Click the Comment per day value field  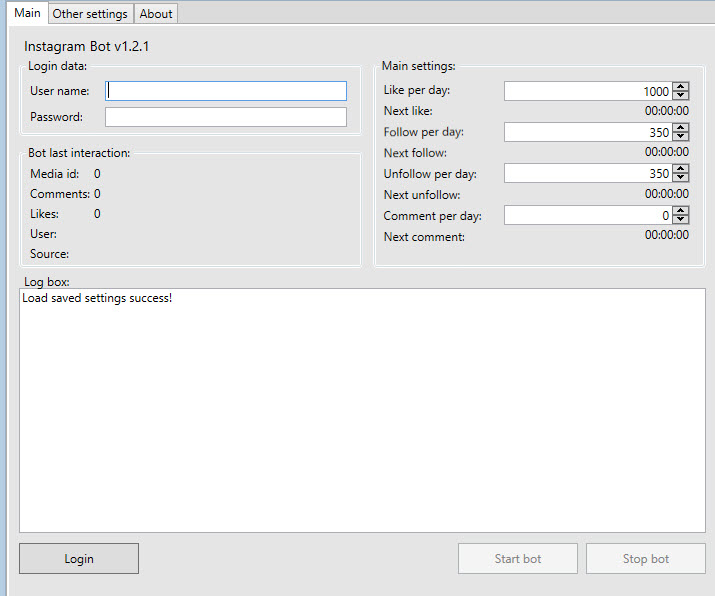click(588, 215)
